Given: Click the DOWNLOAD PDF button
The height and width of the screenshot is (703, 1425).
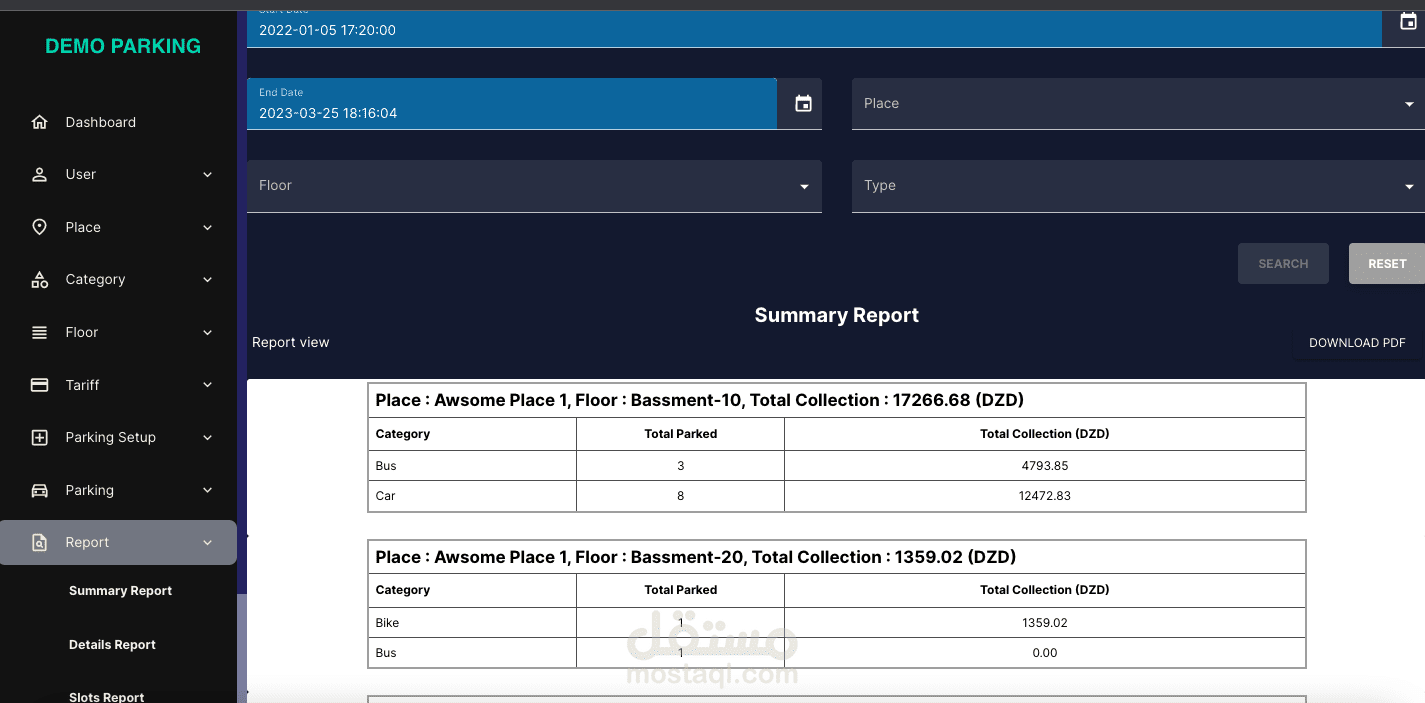Looking at the screenshot, I should 1357,343.
